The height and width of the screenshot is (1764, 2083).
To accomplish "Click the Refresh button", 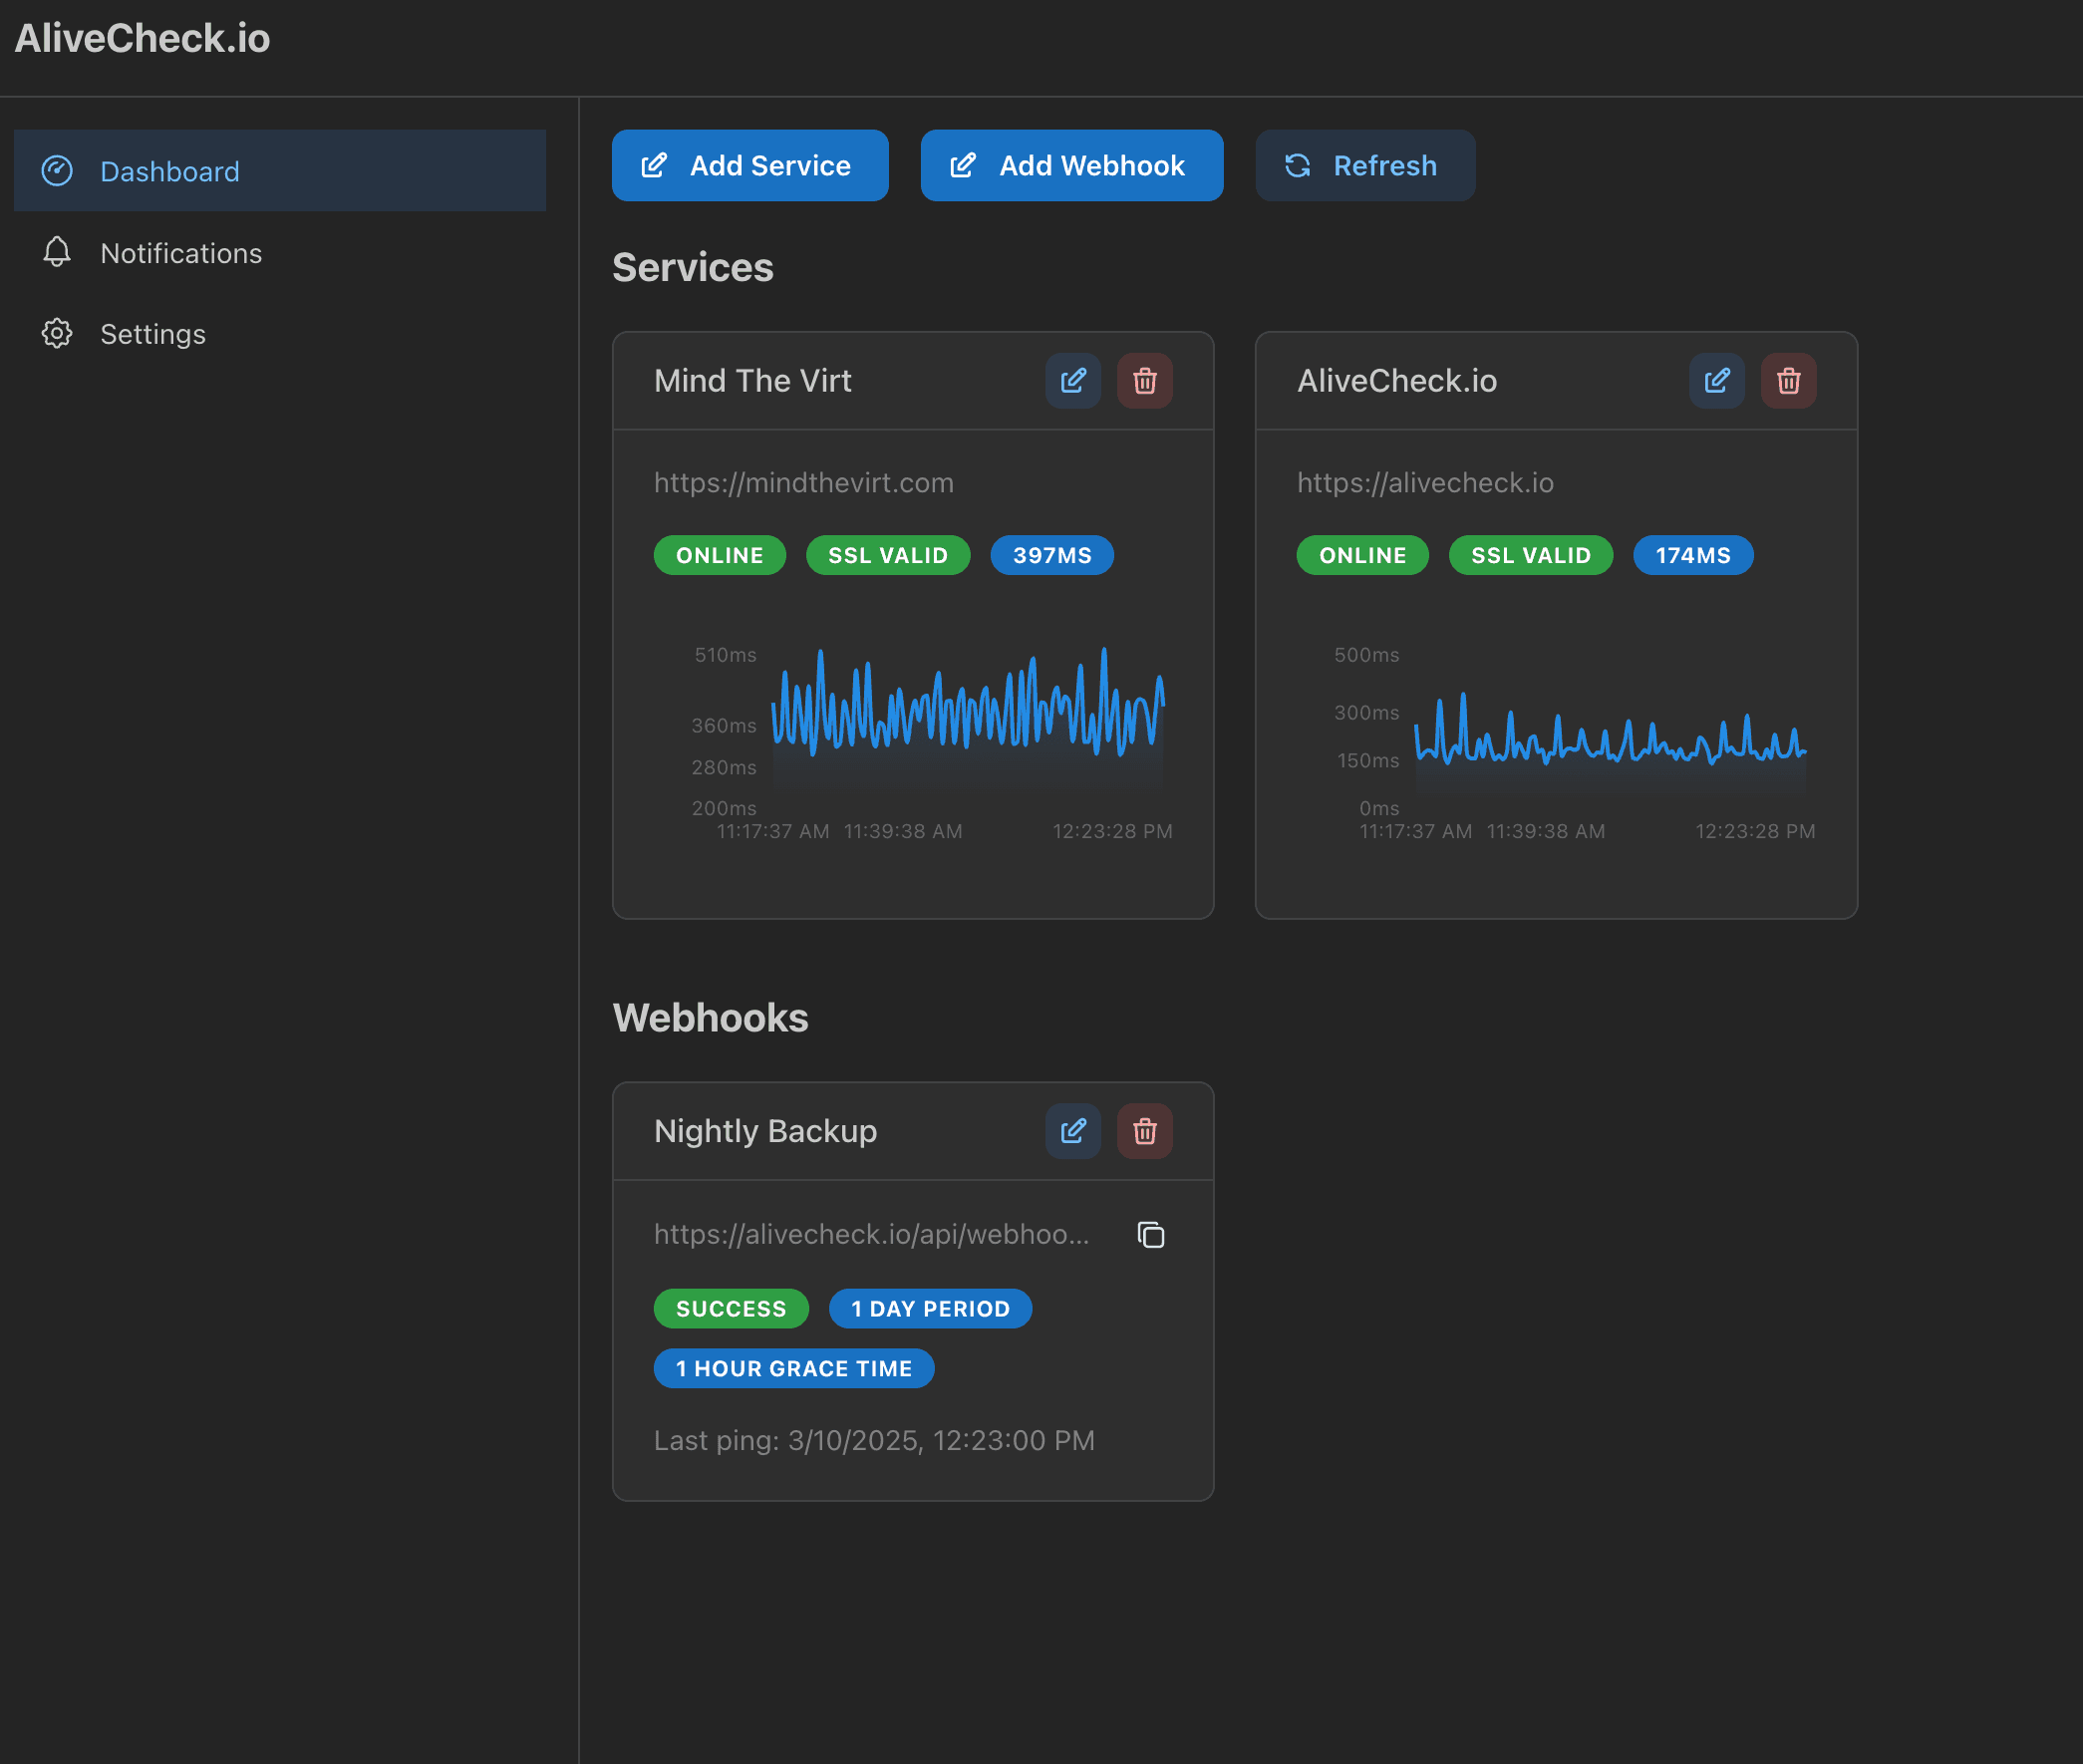I will [1365, 166].
